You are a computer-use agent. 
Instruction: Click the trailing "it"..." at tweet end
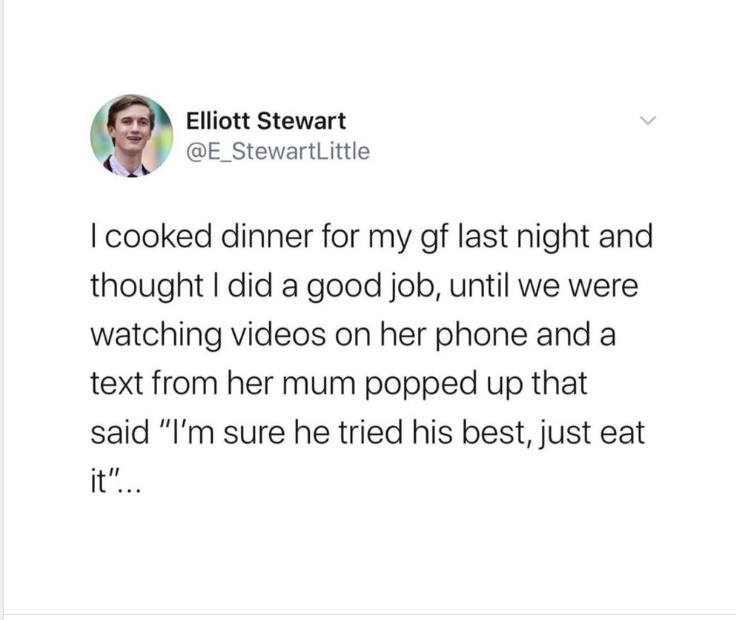point(115,482)
